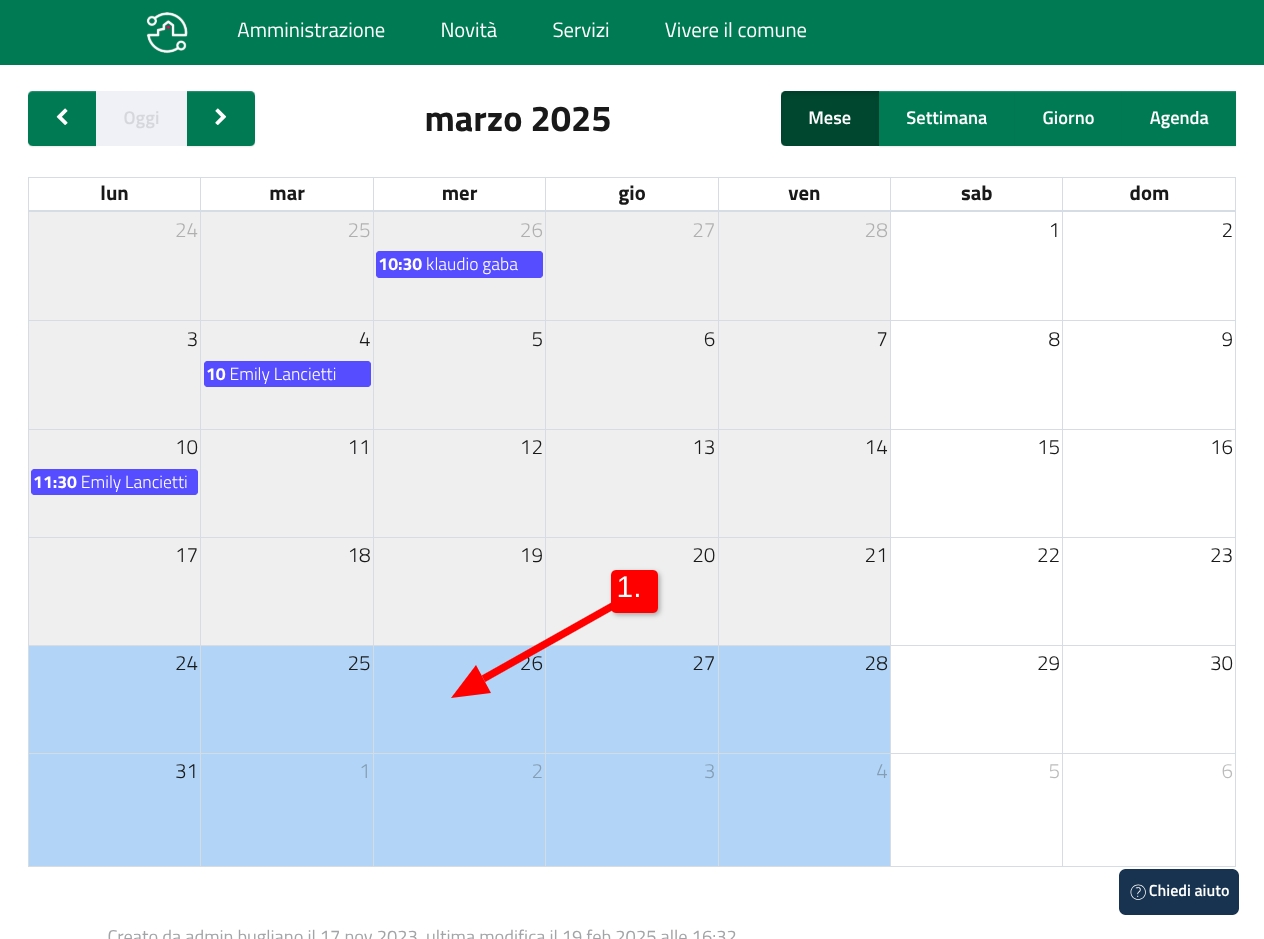Click the Chiedi aiuto help button
Screen dimensions: 1264x939
tap(1178, 892)
